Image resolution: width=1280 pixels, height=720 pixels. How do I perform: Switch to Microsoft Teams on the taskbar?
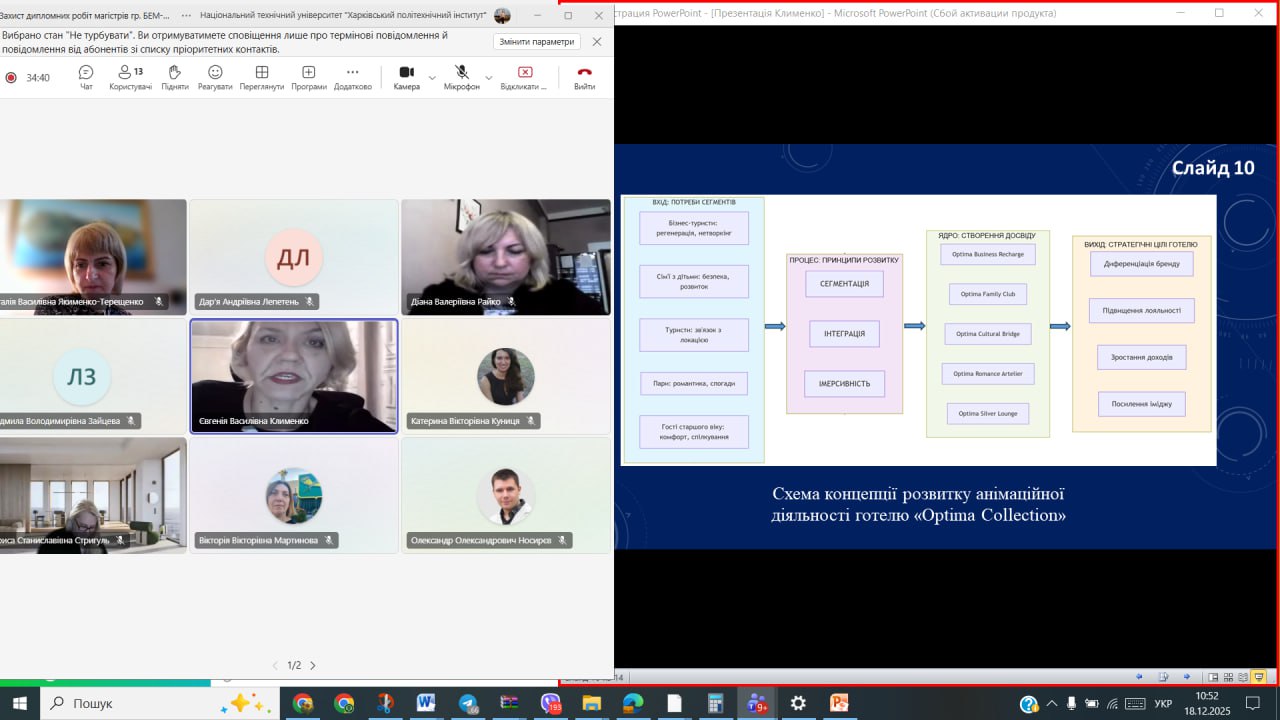click(756, 703)
